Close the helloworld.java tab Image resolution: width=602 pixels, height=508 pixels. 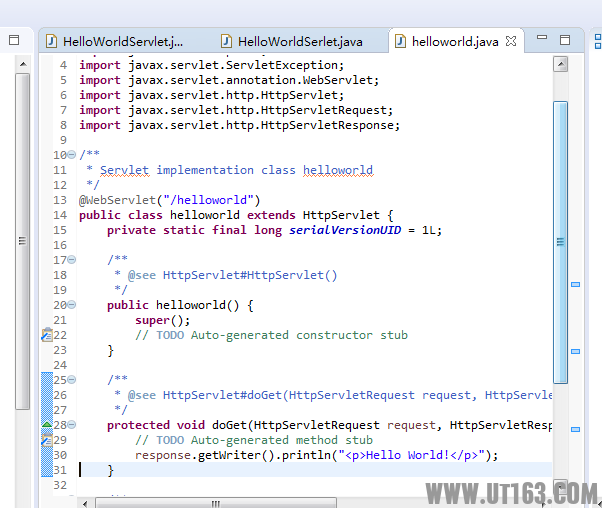(x=511, y=41)
